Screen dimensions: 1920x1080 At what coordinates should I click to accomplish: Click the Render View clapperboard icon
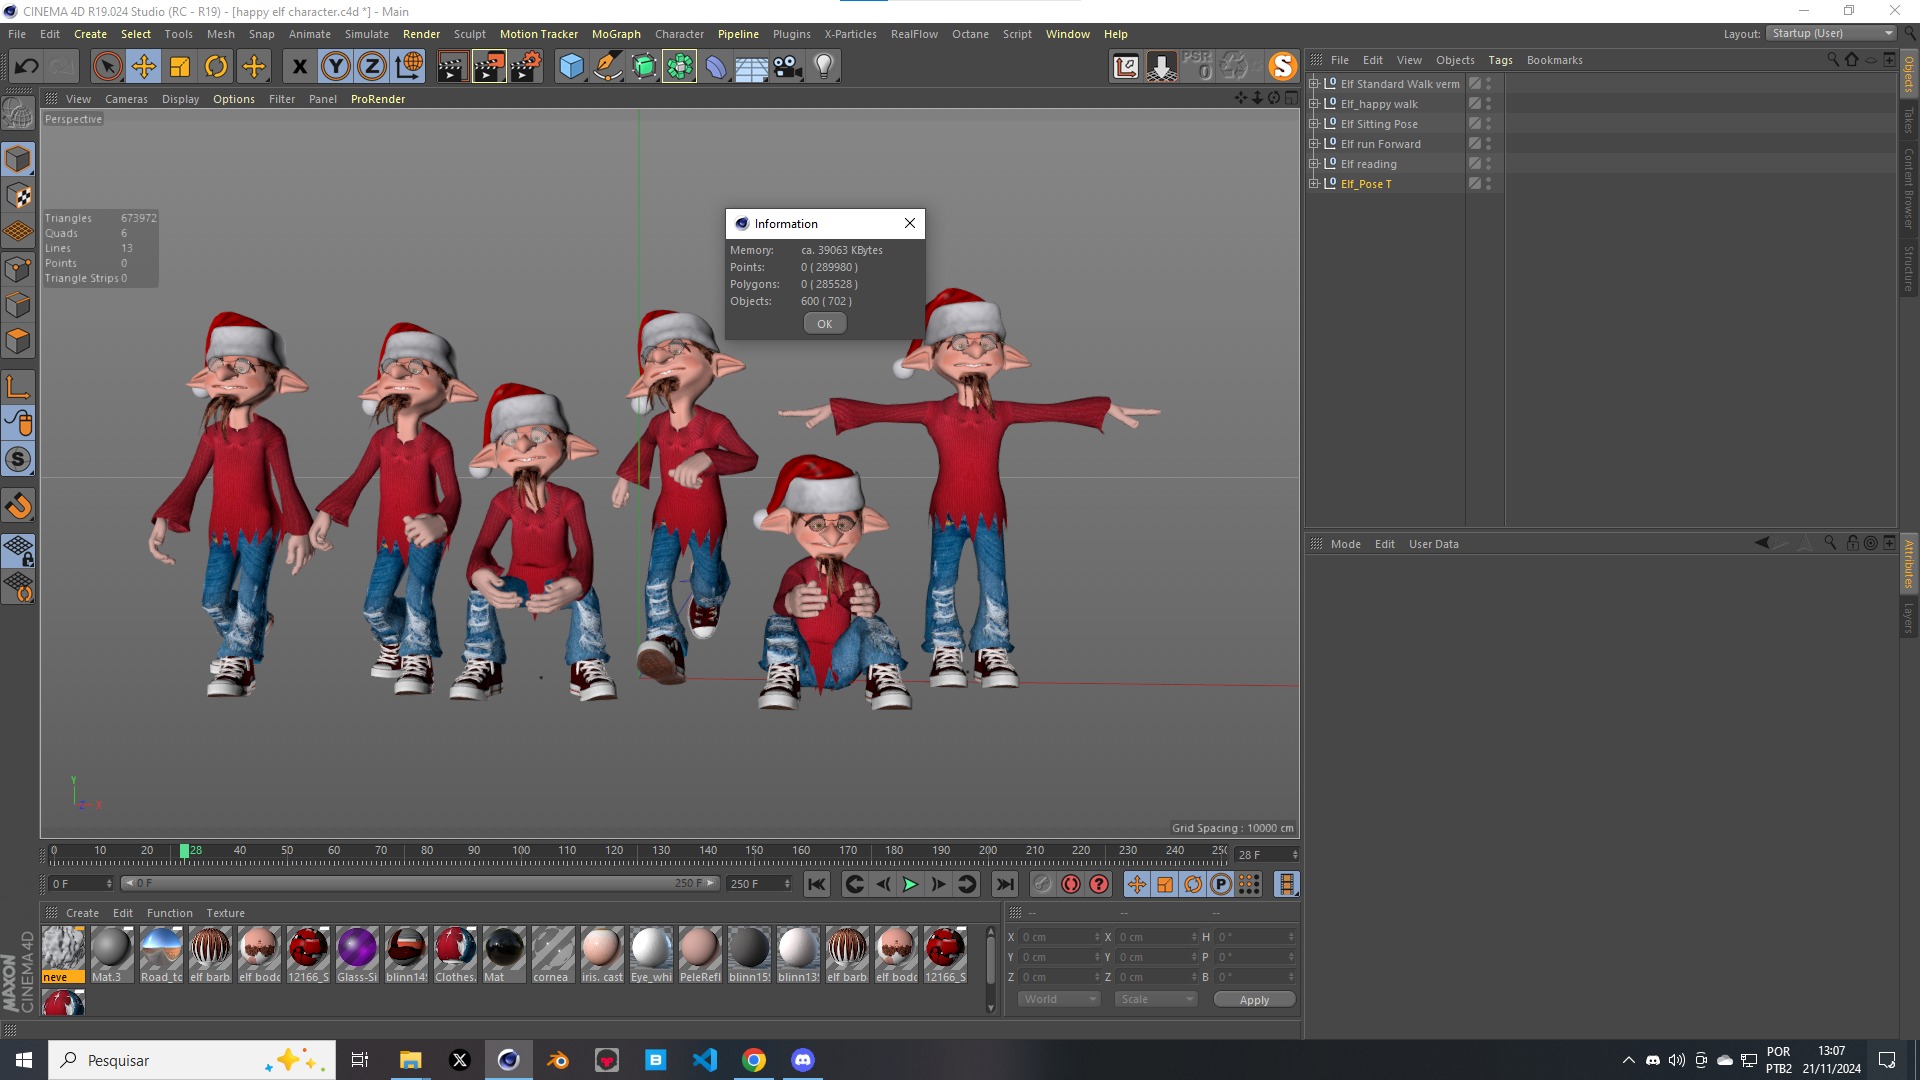452,67
